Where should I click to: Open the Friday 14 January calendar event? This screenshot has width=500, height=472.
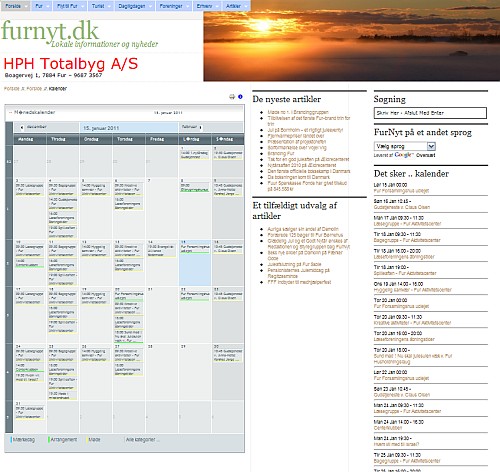[x=161, y=250]
